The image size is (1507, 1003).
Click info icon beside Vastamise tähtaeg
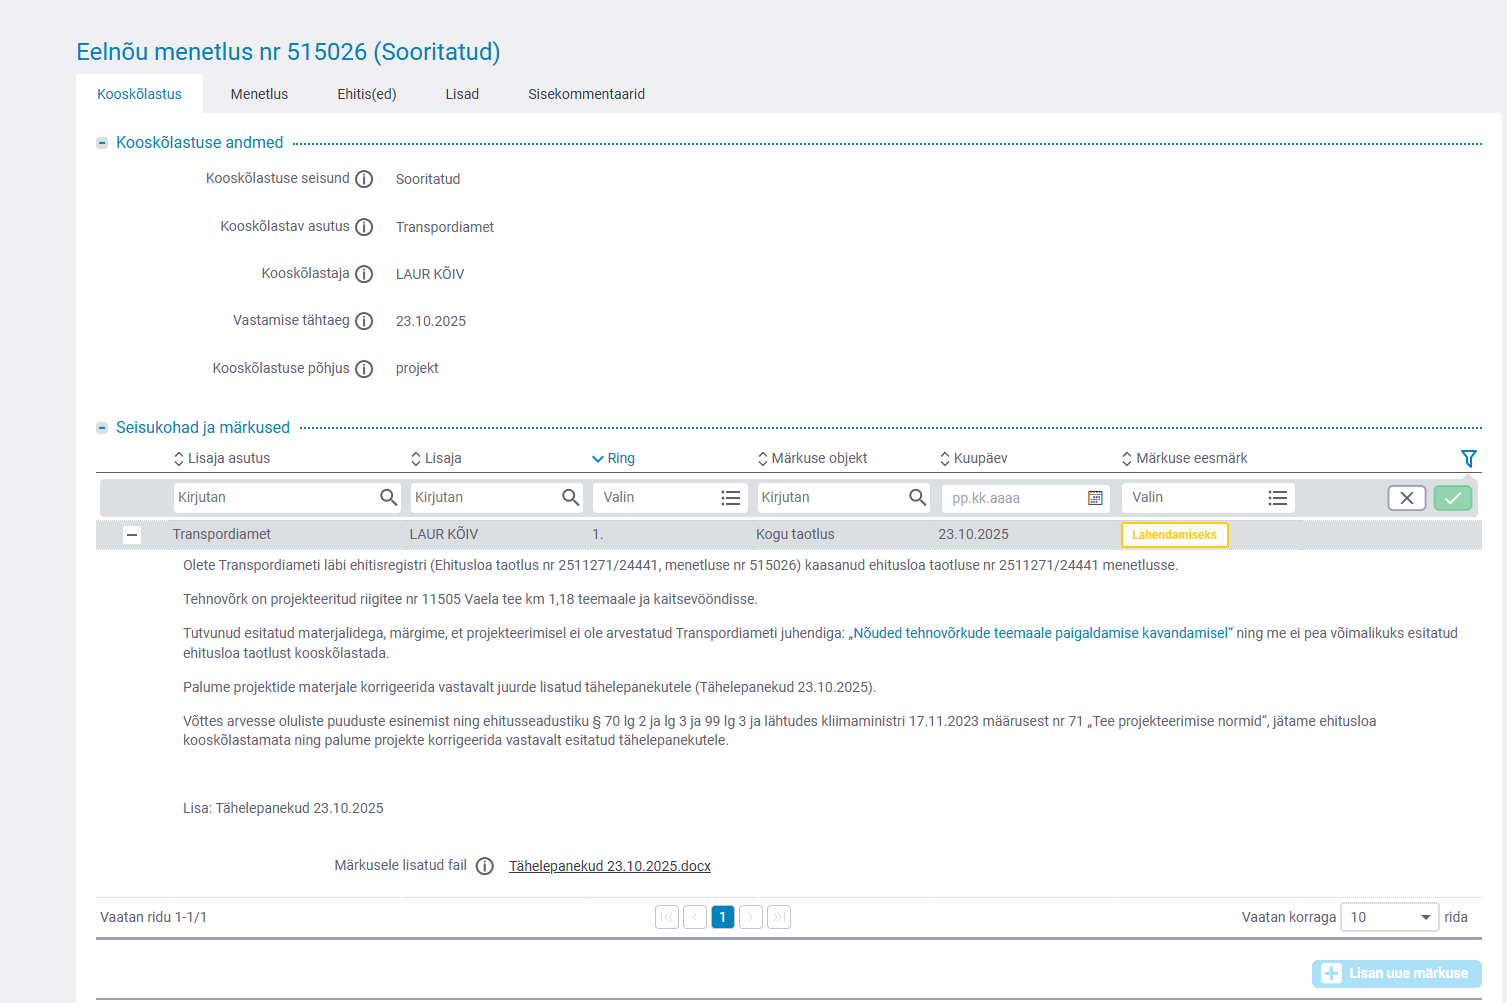tap(364, 321)
